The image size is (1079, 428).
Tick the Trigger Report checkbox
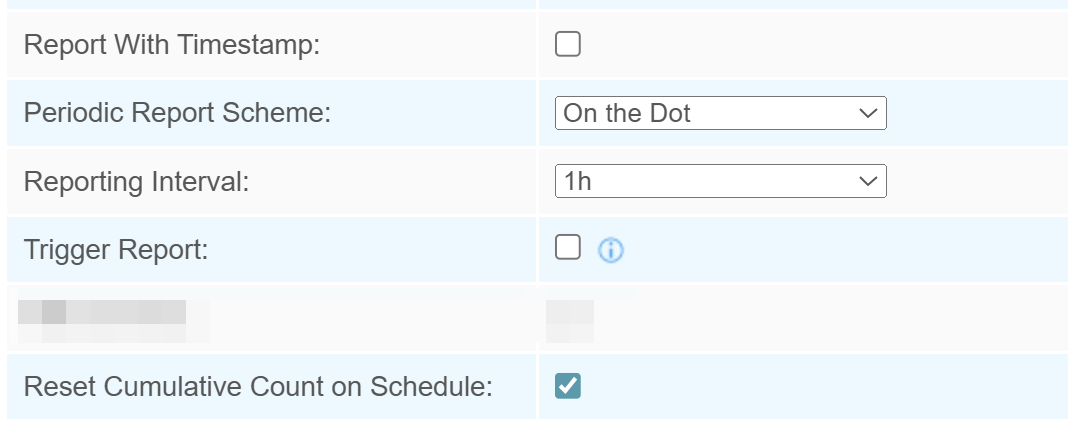click(x=568, y=249)
